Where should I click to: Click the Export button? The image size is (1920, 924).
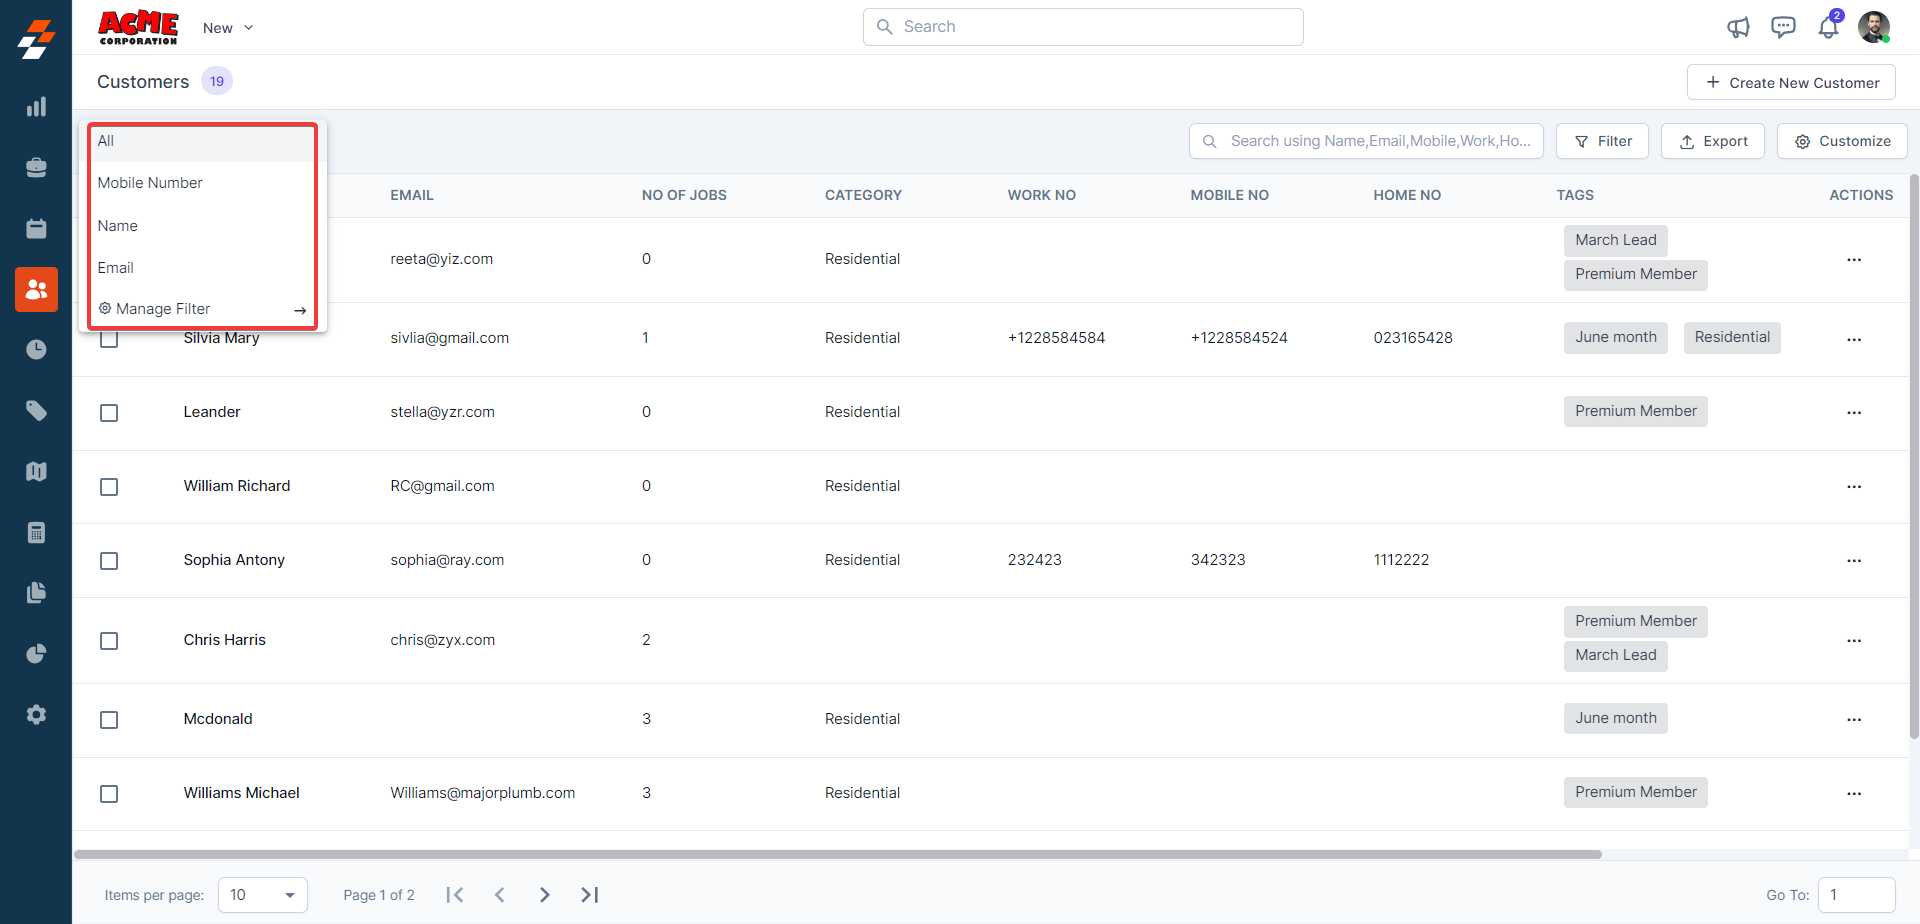(1713, 141)
